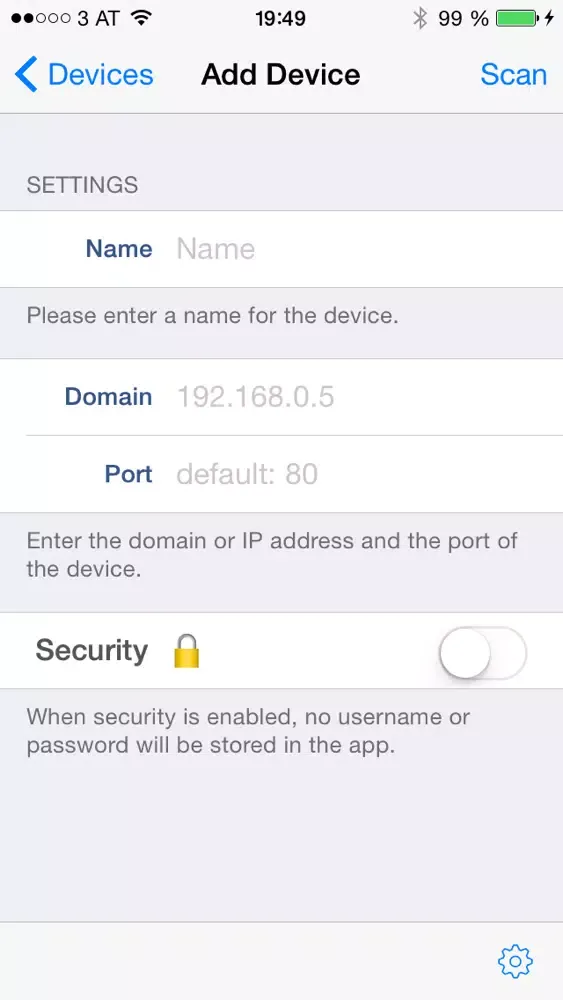Tap the yellow padlock icon
The height and width of the screenshot is (1000, 563).
pos(186,651)
